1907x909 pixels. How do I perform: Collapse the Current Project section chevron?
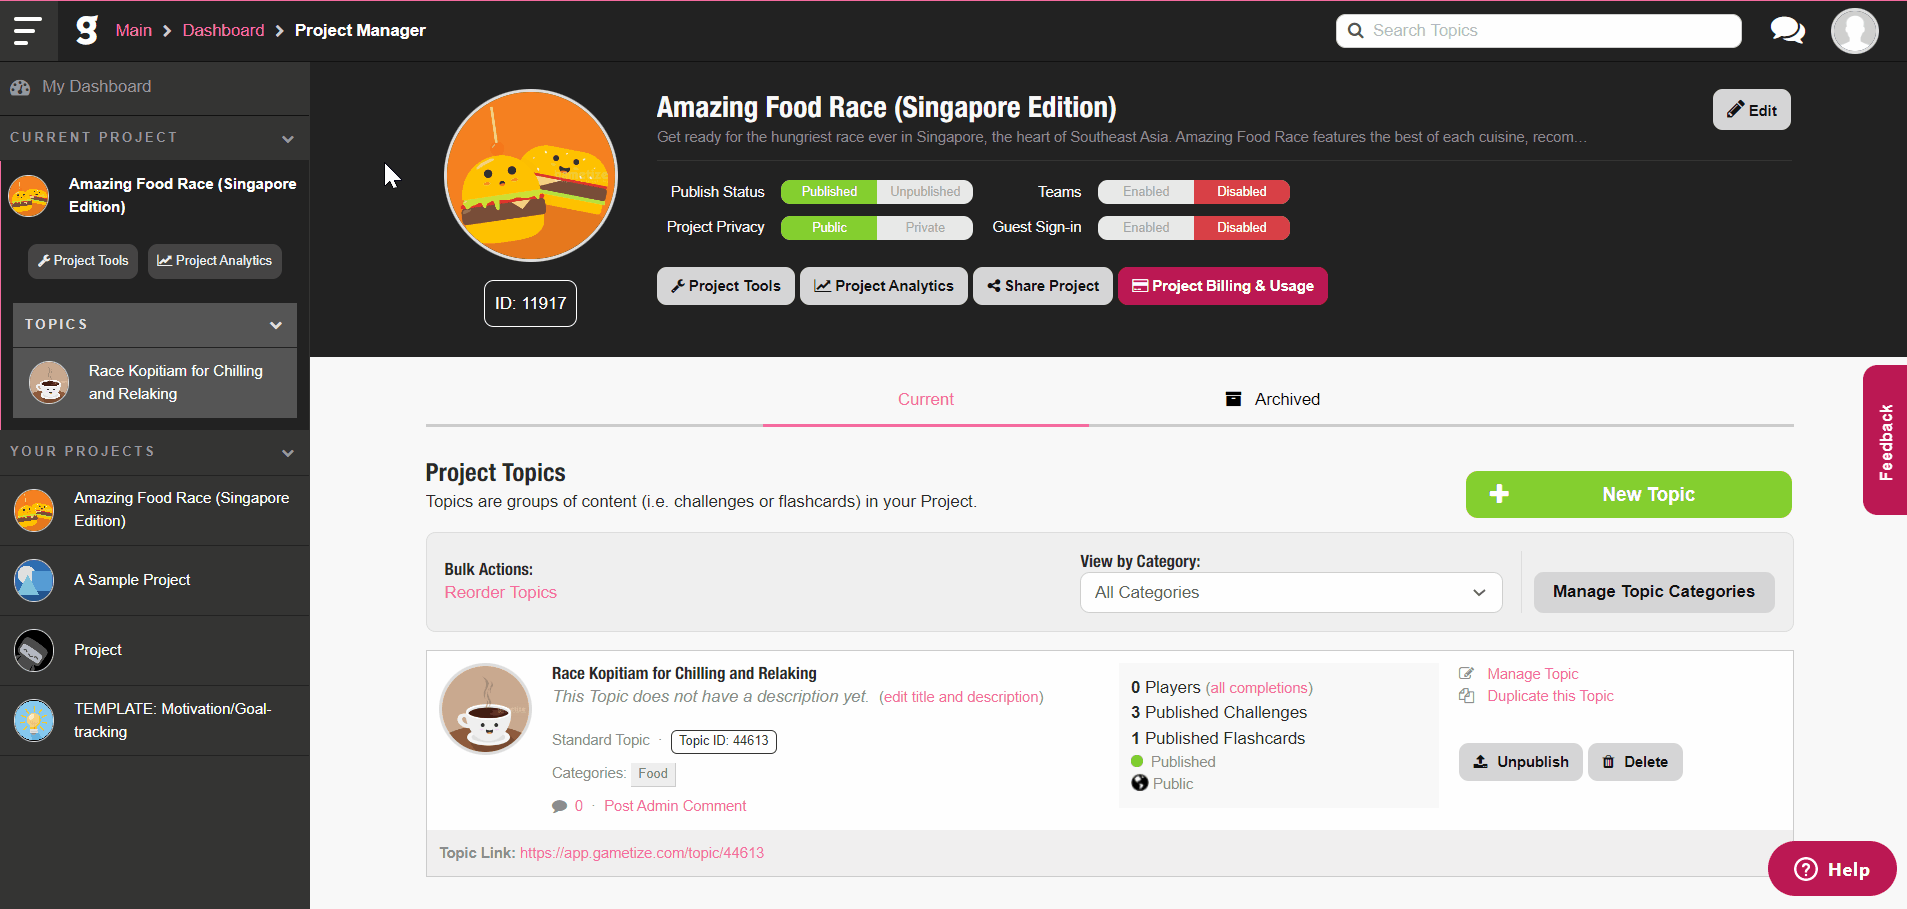click(288, 139)
